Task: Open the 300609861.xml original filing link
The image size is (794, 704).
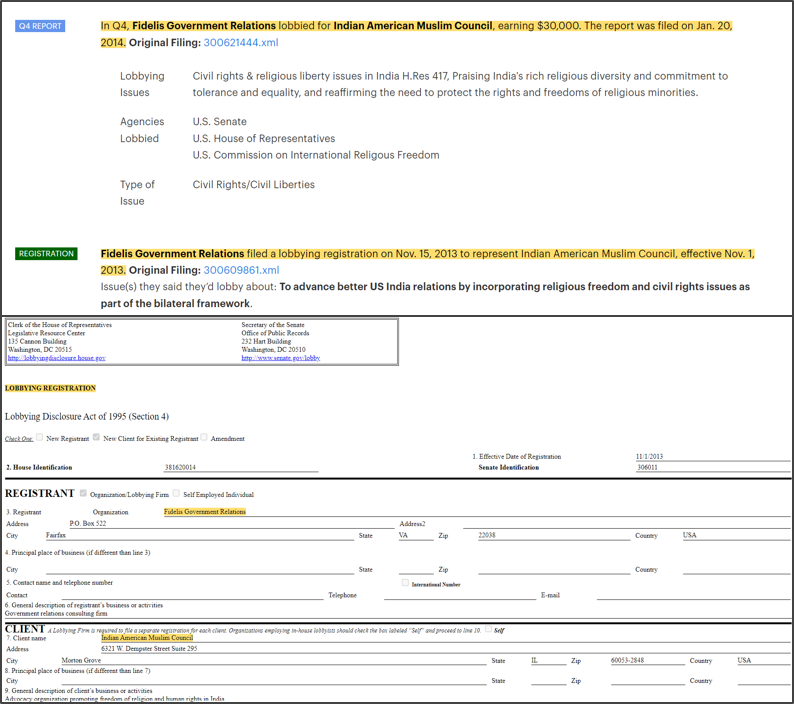Action: [x=241, y=270]
